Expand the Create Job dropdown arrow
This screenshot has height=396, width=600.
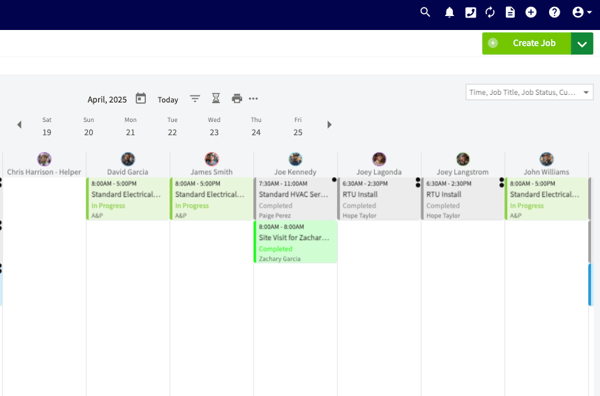click(582, 44)
